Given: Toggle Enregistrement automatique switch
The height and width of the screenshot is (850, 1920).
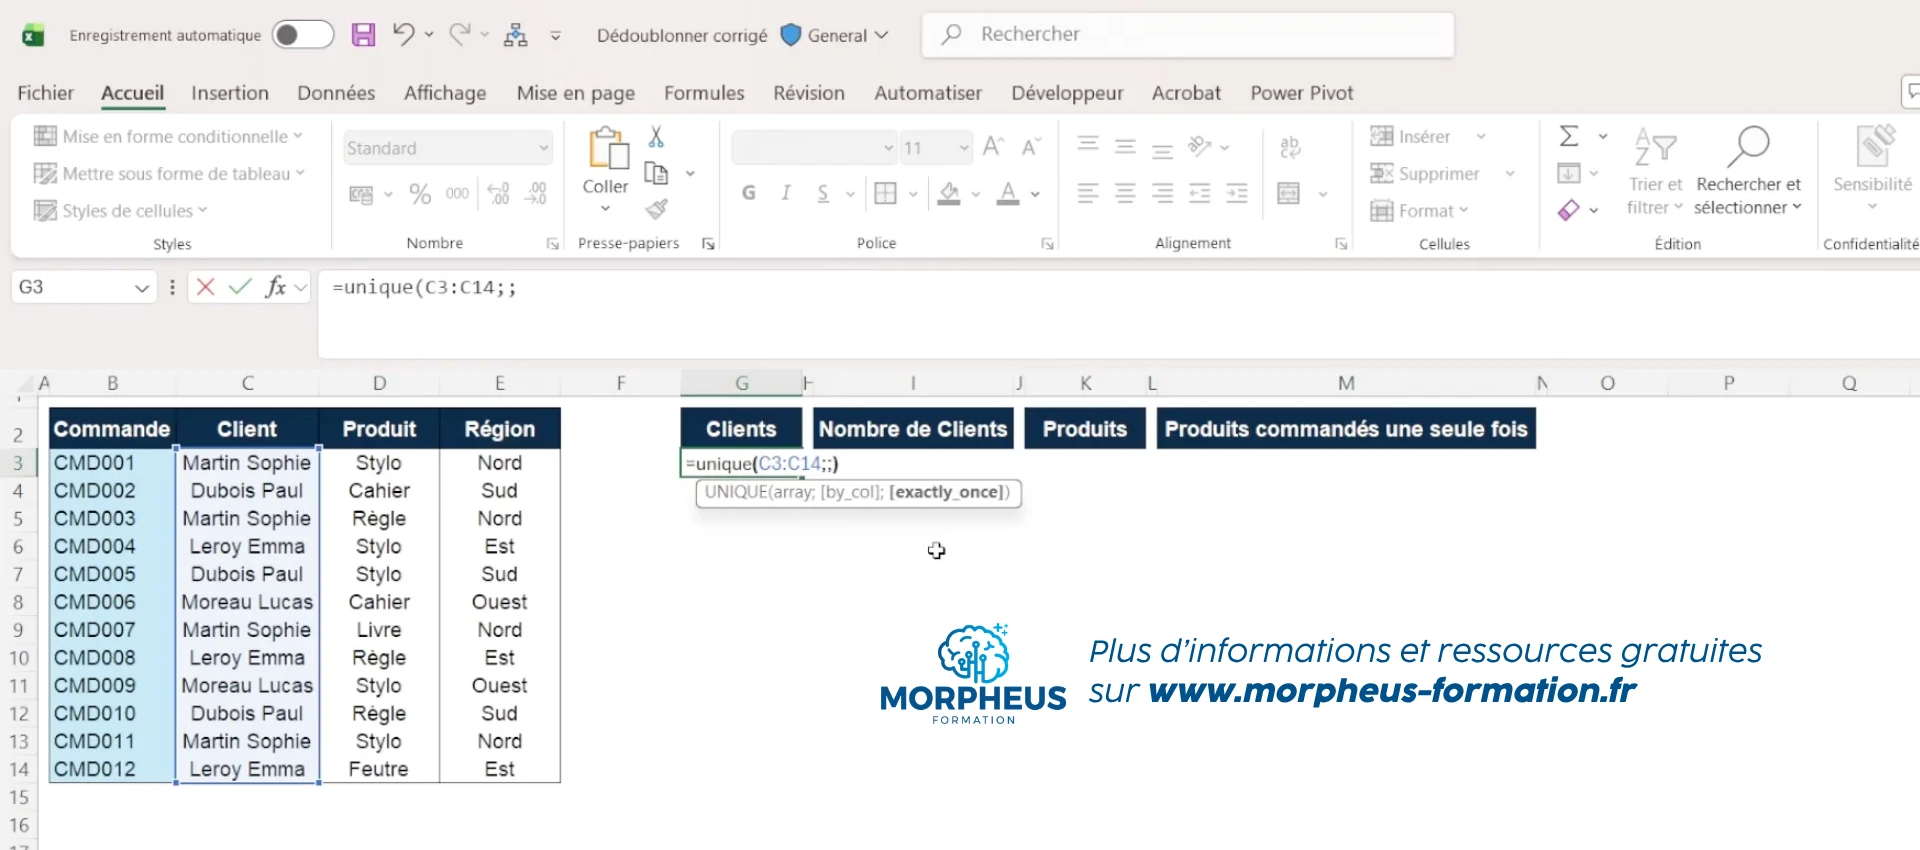Looking at the screenshot, I should pyautogui.click(x=302, y=35).
